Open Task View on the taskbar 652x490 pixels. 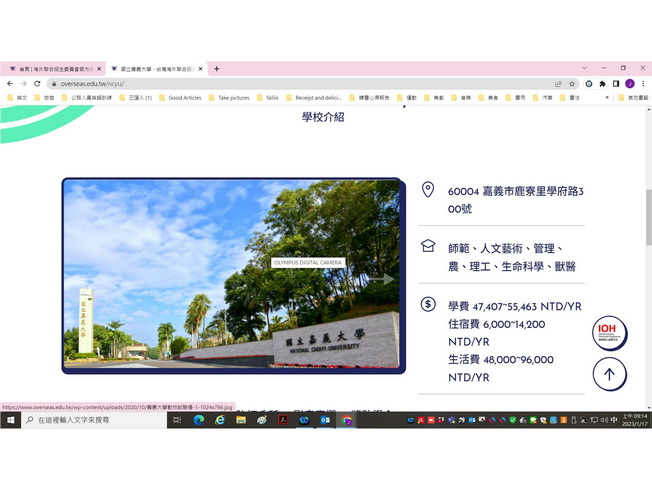[177, 420]
